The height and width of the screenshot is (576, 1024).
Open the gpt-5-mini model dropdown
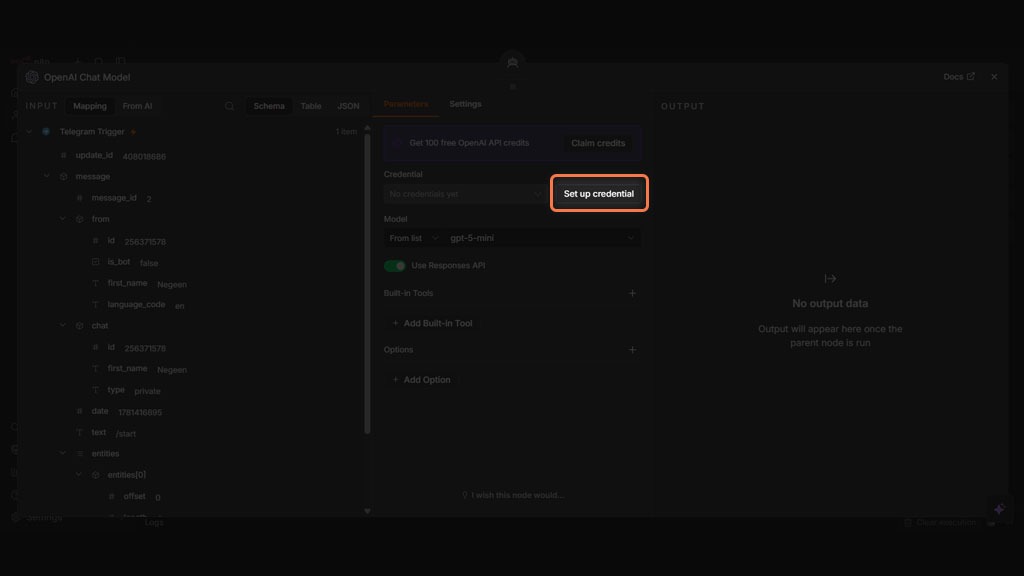(541, 238)
